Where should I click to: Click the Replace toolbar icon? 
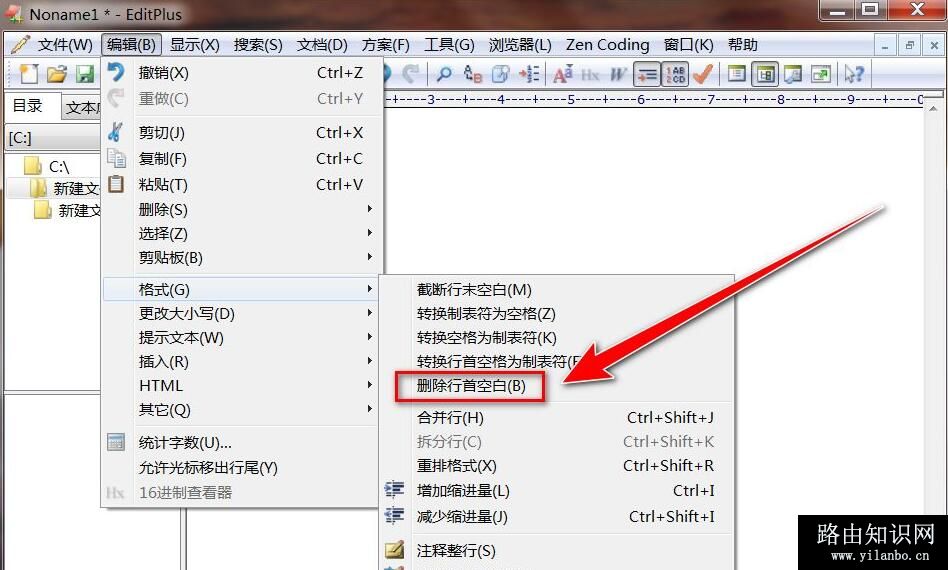472,74
